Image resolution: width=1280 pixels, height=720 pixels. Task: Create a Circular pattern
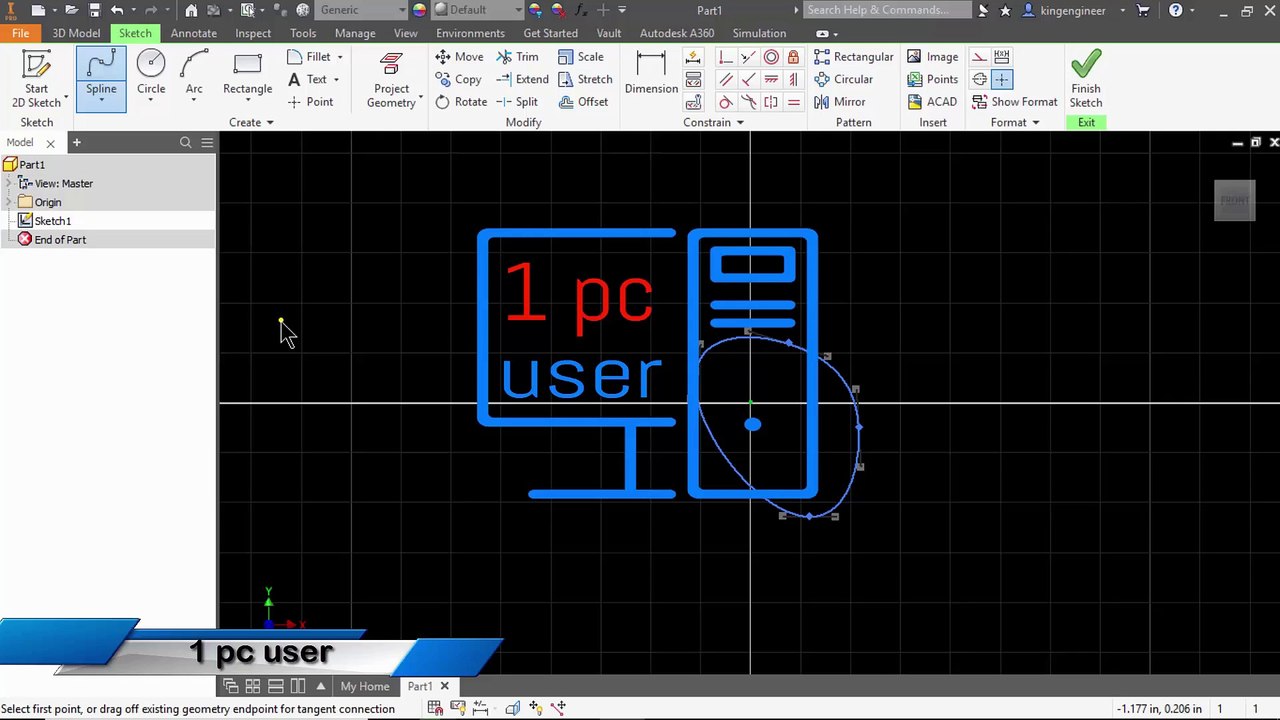(x=843, y=79)
